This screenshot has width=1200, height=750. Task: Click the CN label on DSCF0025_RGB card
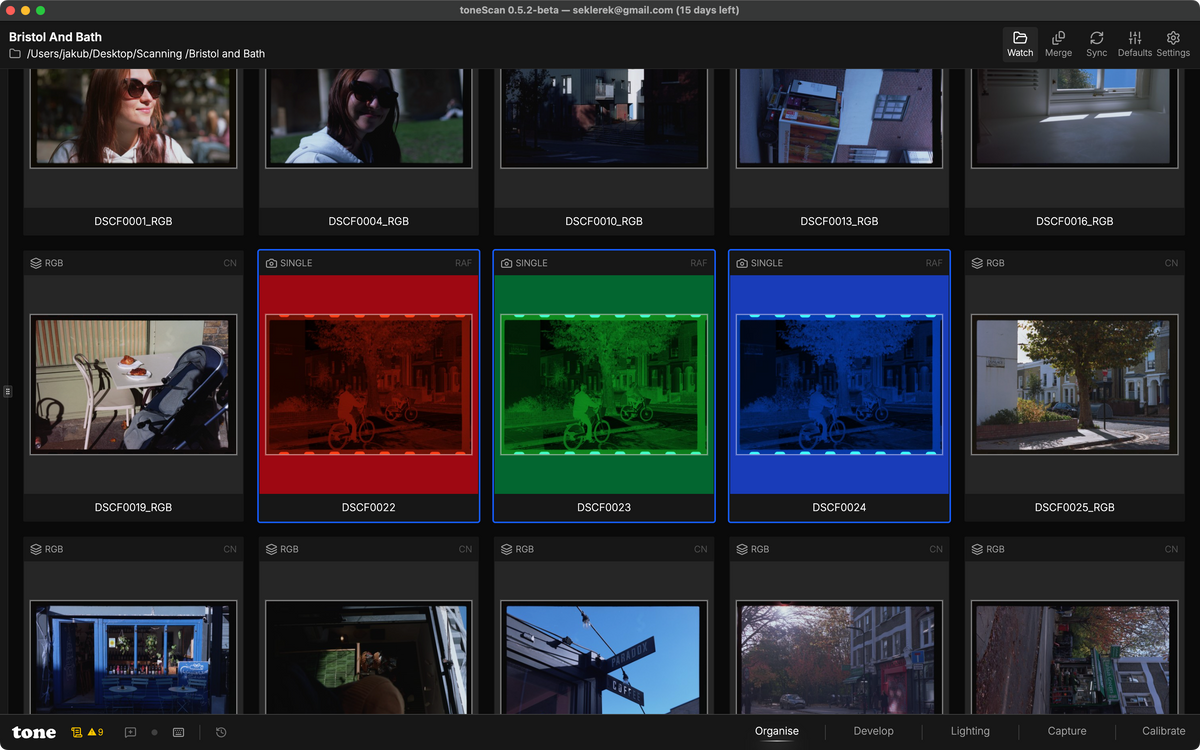1171,263
